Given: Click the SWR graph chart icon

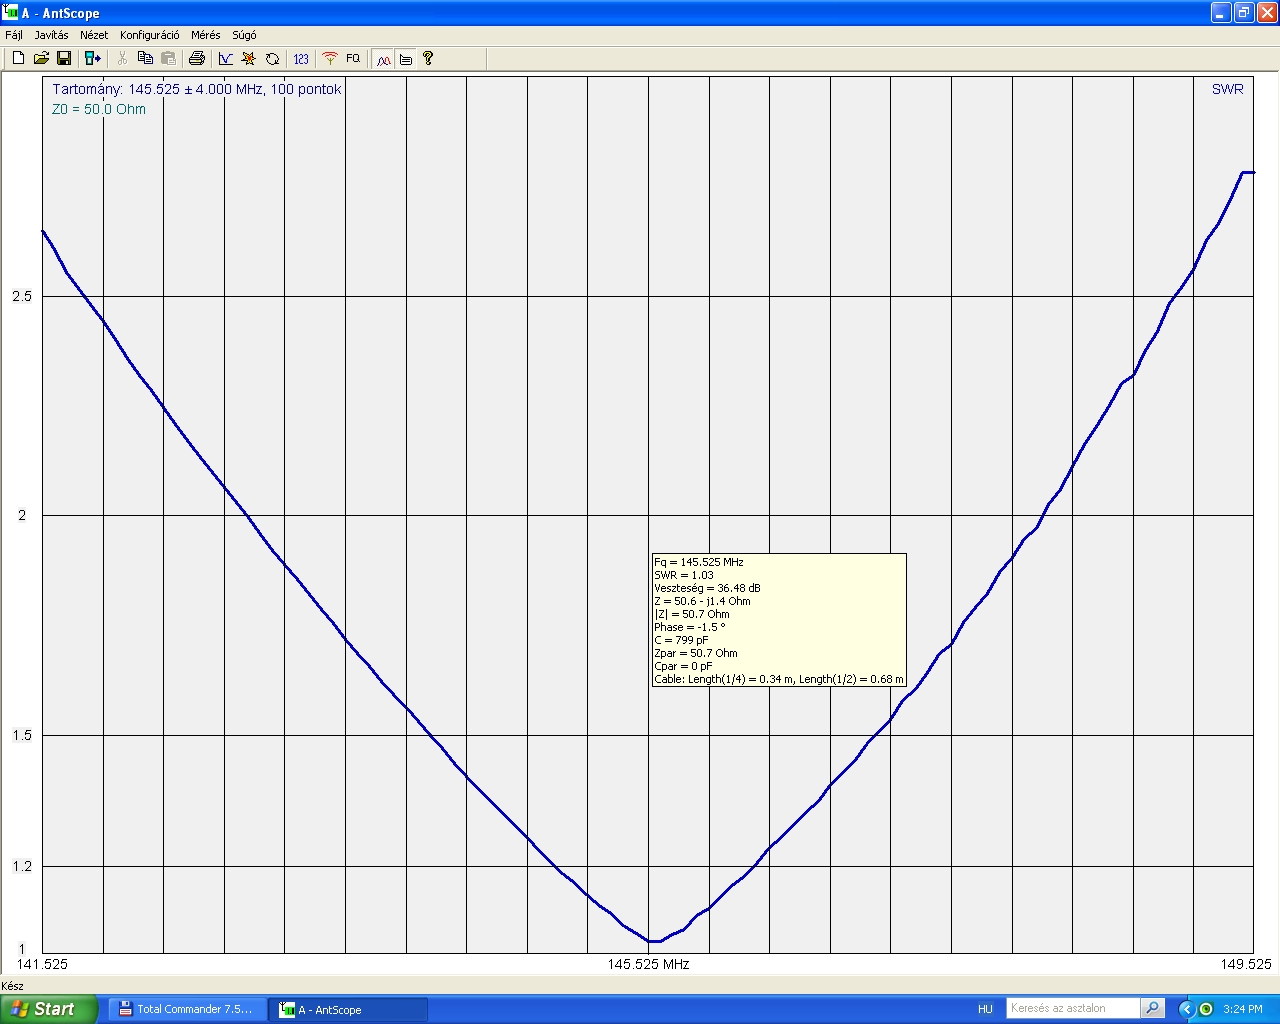Looking at the screenshot, I should pos(226,59).
